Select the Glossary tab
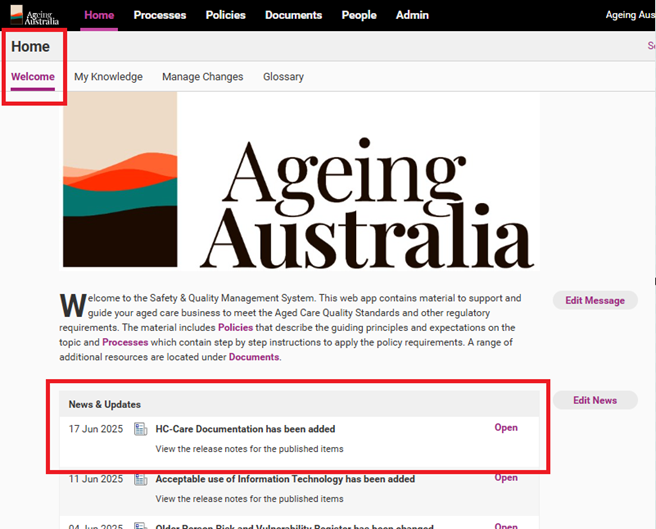 click(283, 77)
